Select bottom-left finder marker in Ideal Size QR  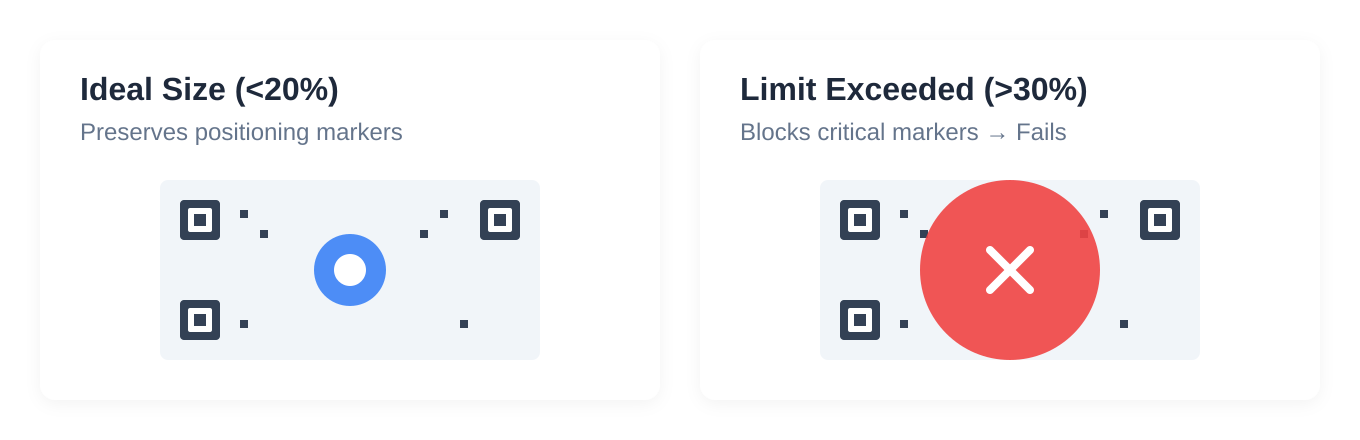coord(200,320)
